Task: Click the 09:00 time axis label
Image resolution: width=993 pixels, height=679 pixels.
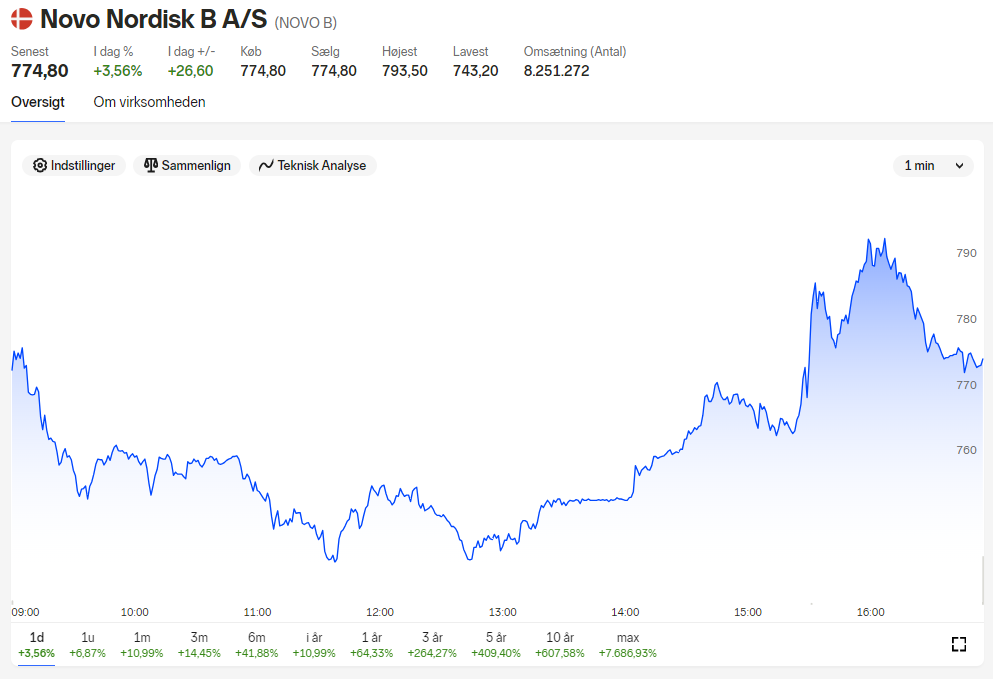Action: tap(25, 612)
